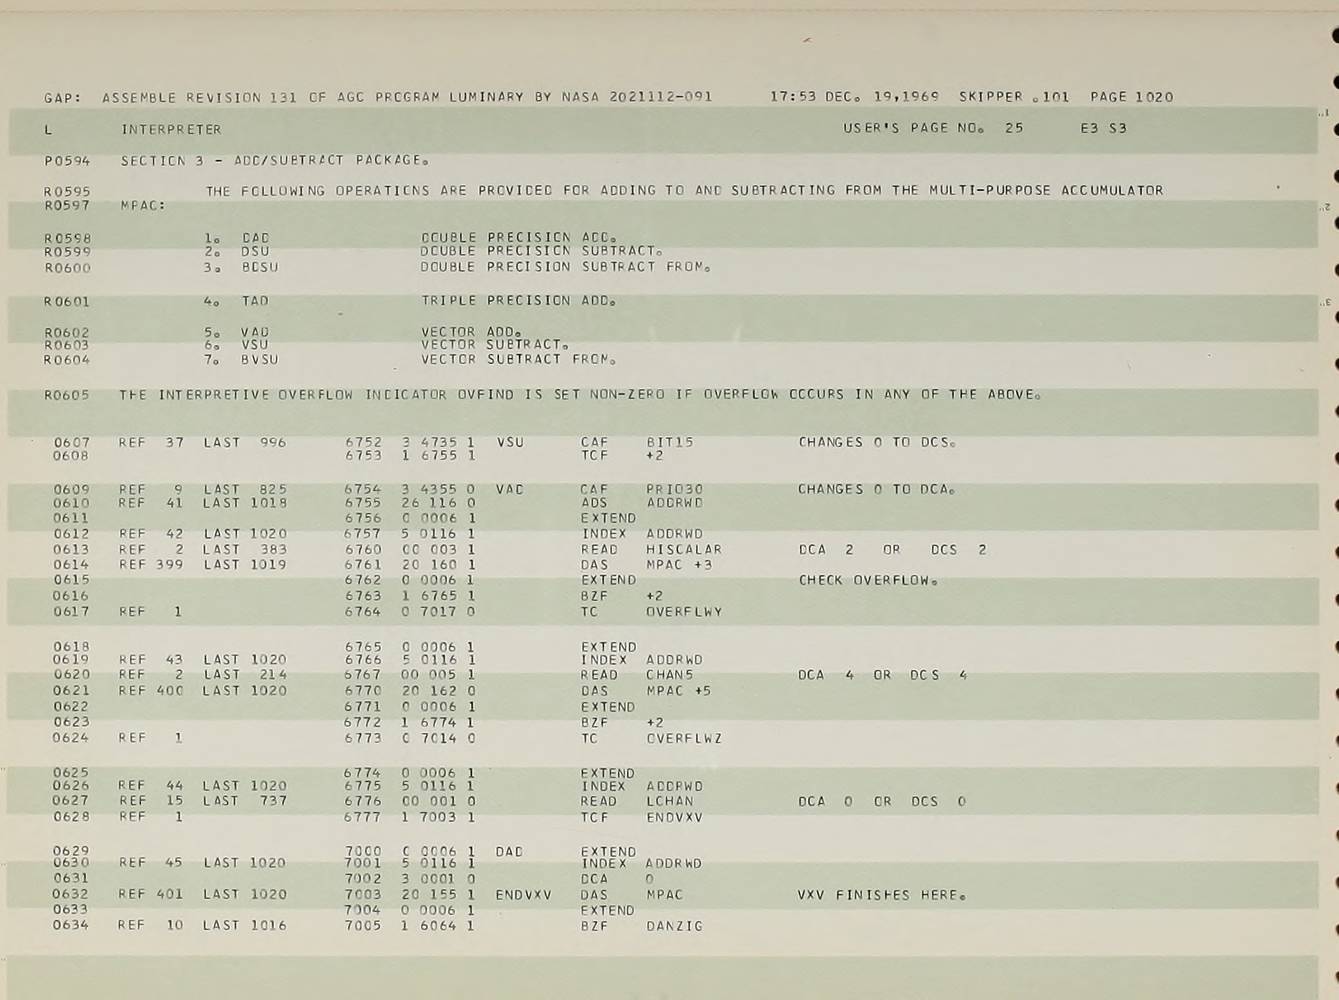The image size is (1339, 1000).
Task: Select 'ADDRWD' operand on the ADS line
Action: (675, 503)
